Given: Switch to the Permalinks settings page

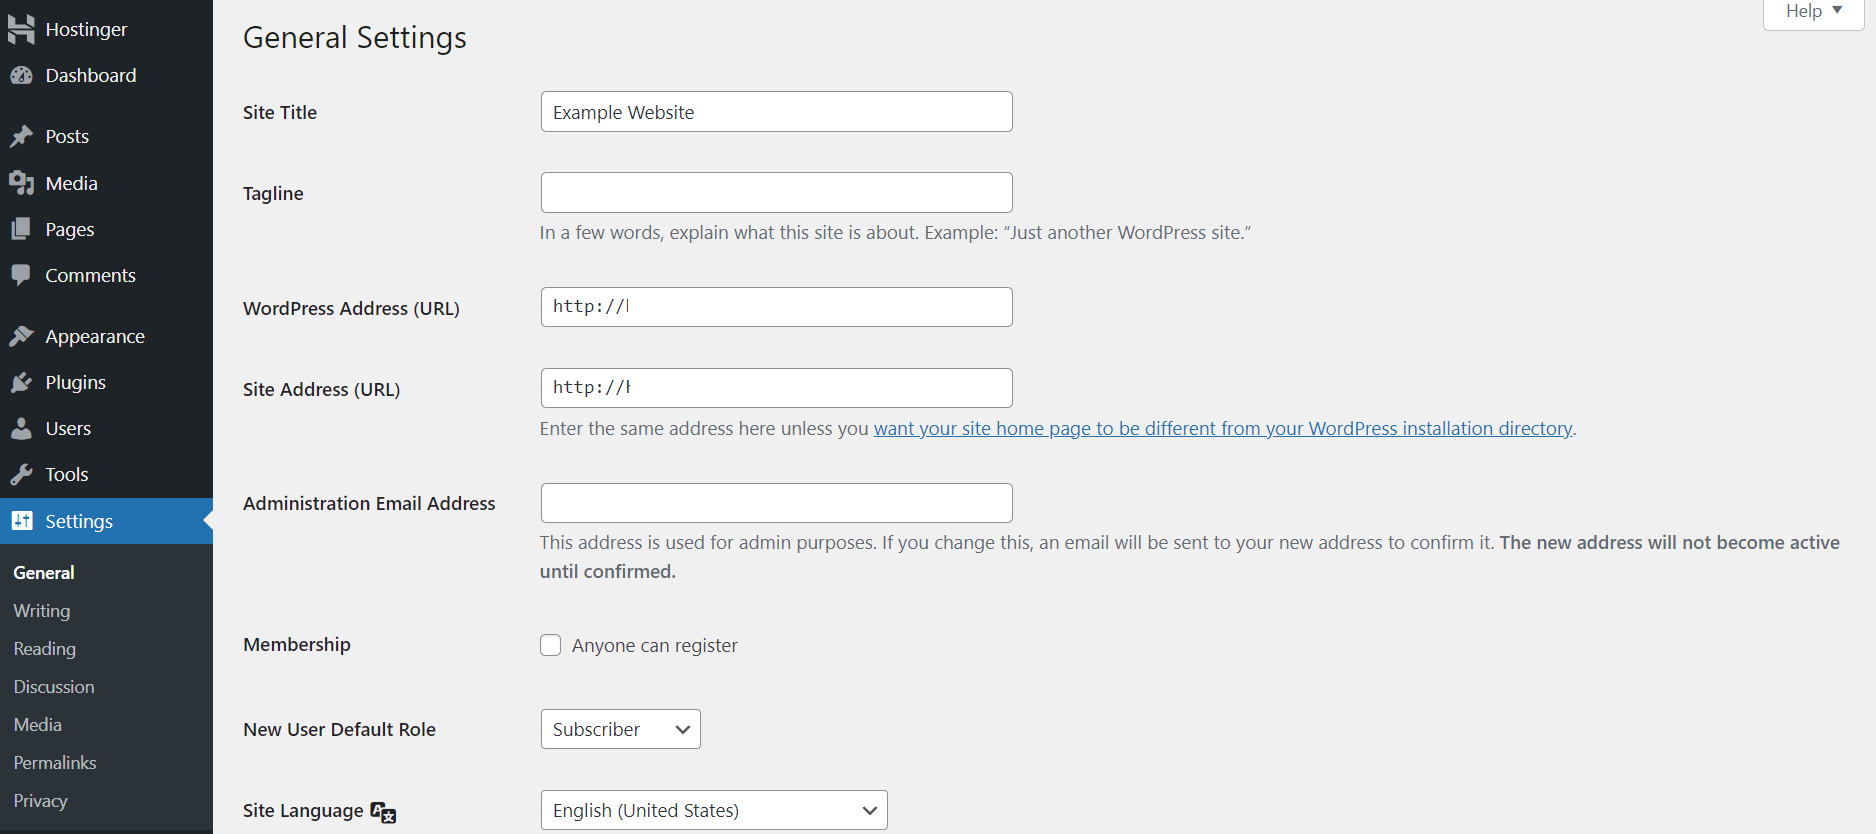Looking at the screenshot, I should point(55,762).
